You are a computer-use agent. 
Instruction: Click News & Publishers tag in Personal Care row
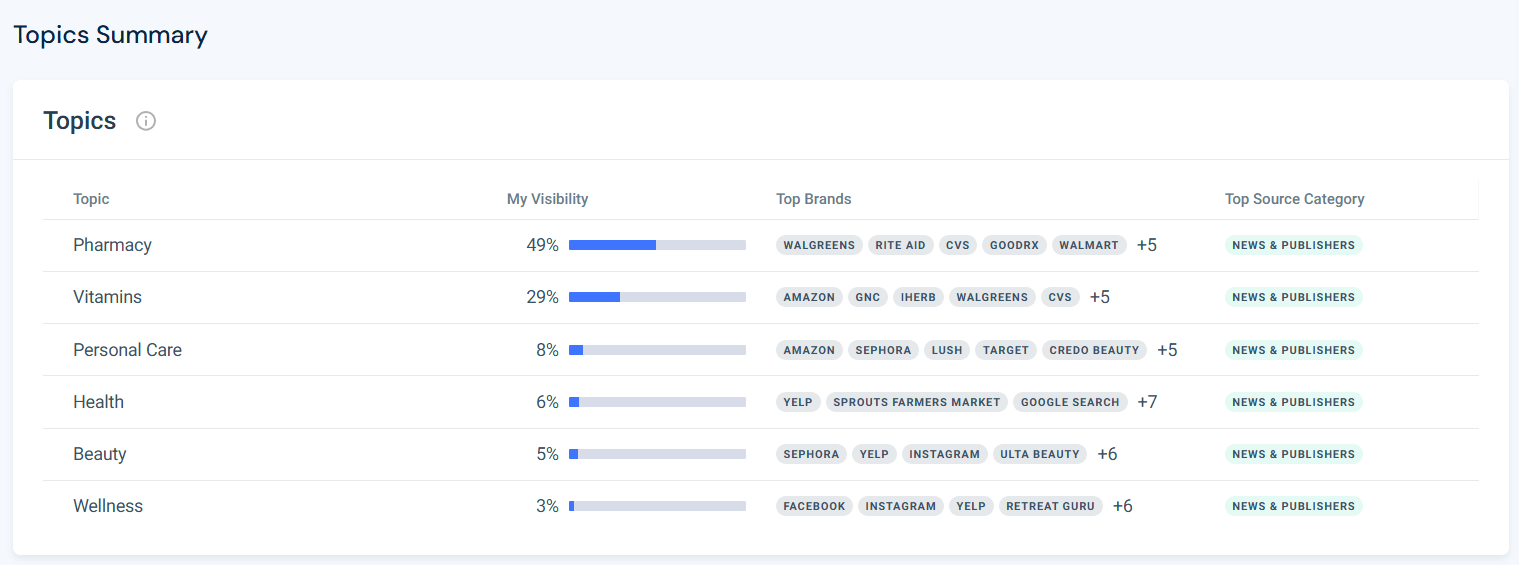coord(1293,350)
